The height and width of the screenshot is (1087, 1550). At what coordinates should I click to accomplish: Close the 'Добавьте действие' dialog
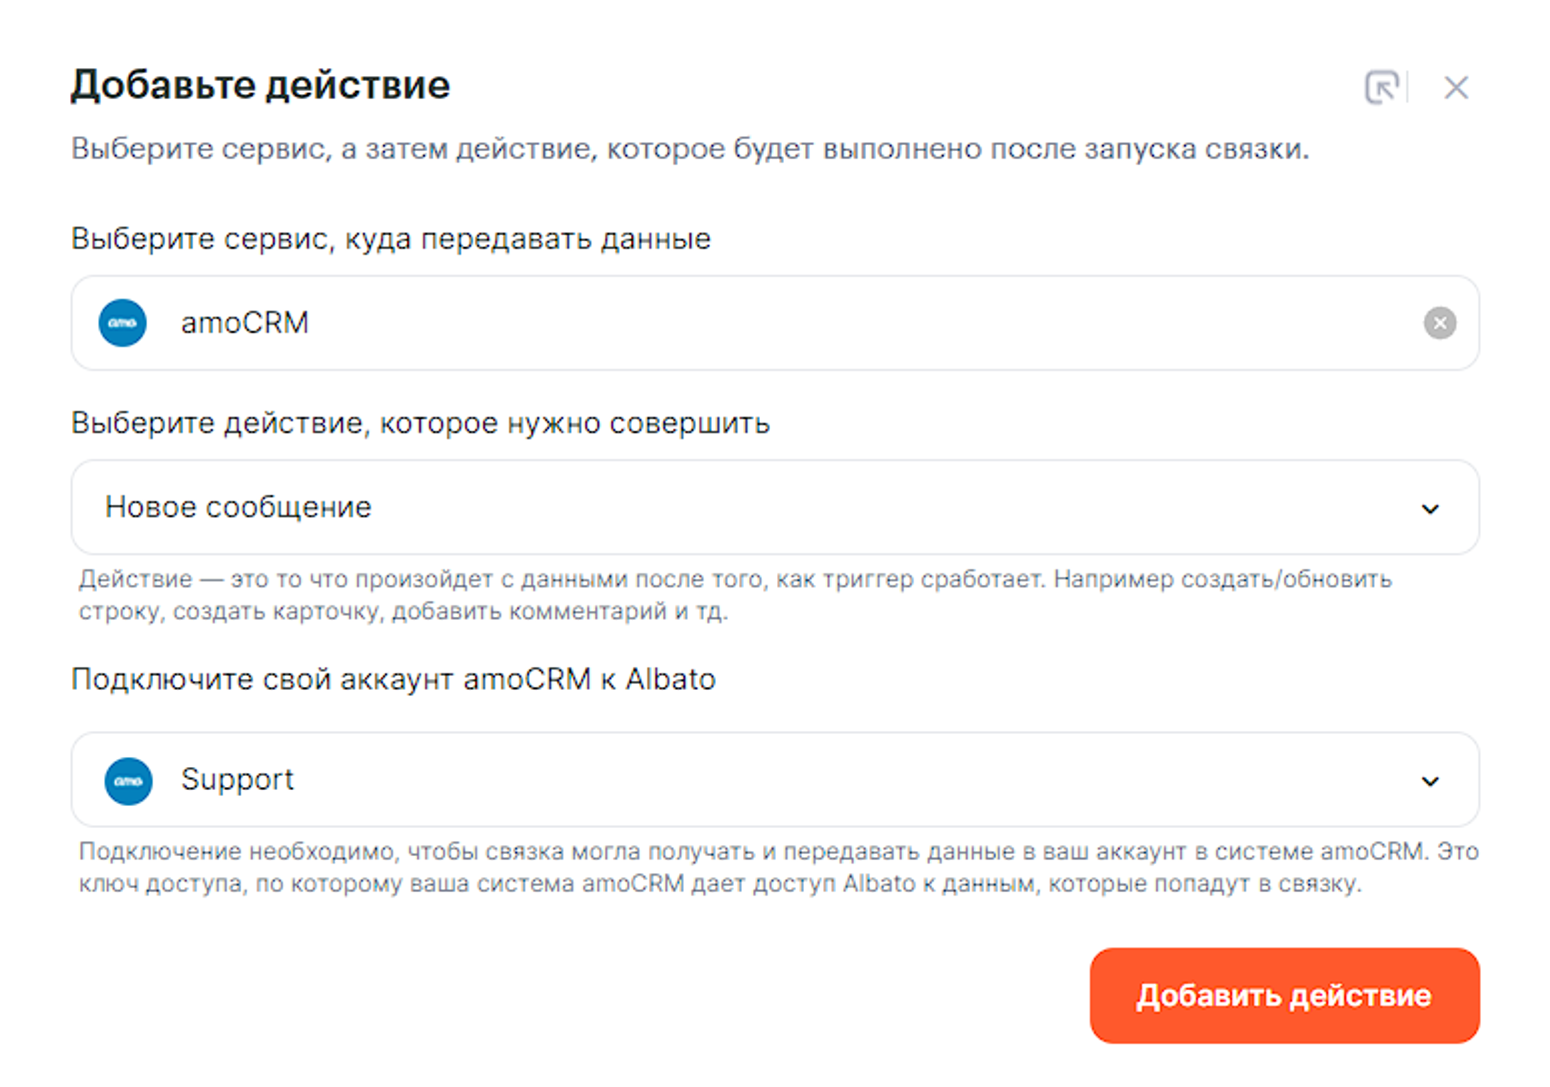1455,88
